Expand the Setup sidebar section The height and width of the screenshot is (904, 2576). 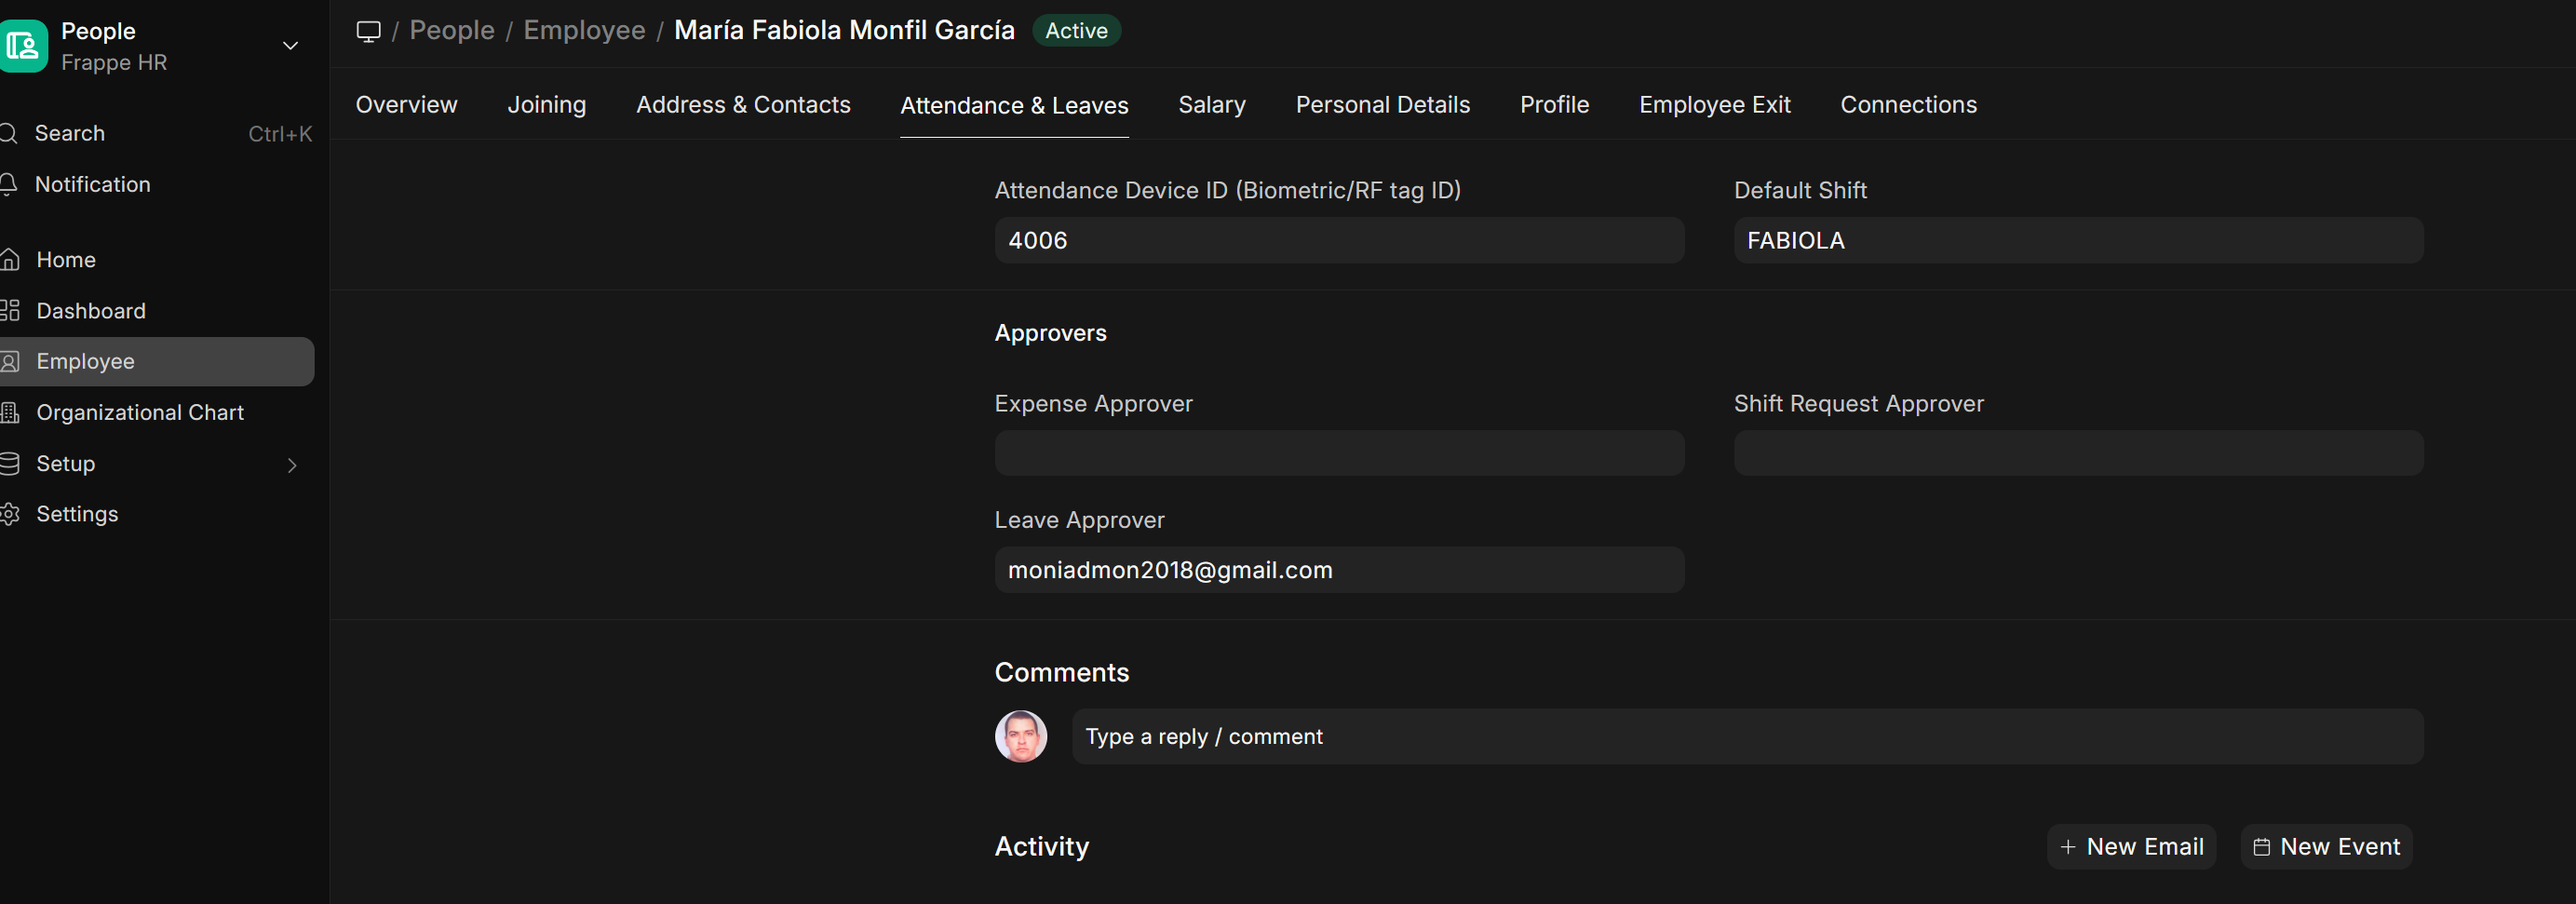pyautogui.click(x=291, y=464)
